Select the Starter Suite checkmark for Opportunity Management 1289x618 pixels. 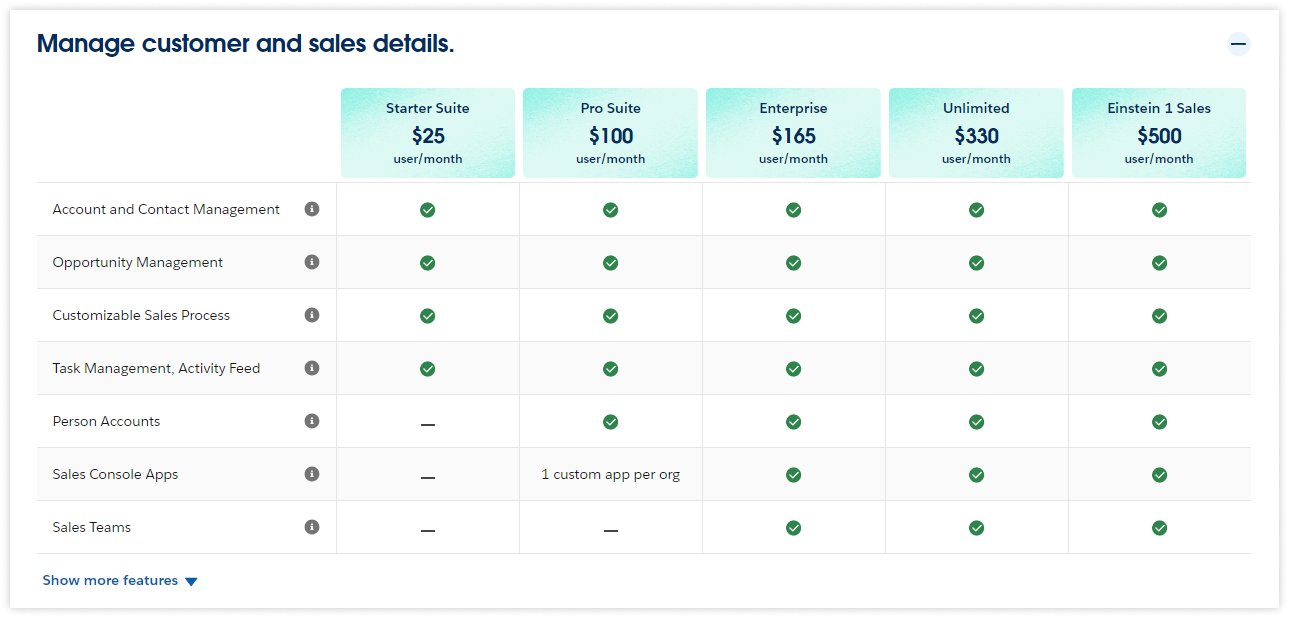[x=427, y=262]
